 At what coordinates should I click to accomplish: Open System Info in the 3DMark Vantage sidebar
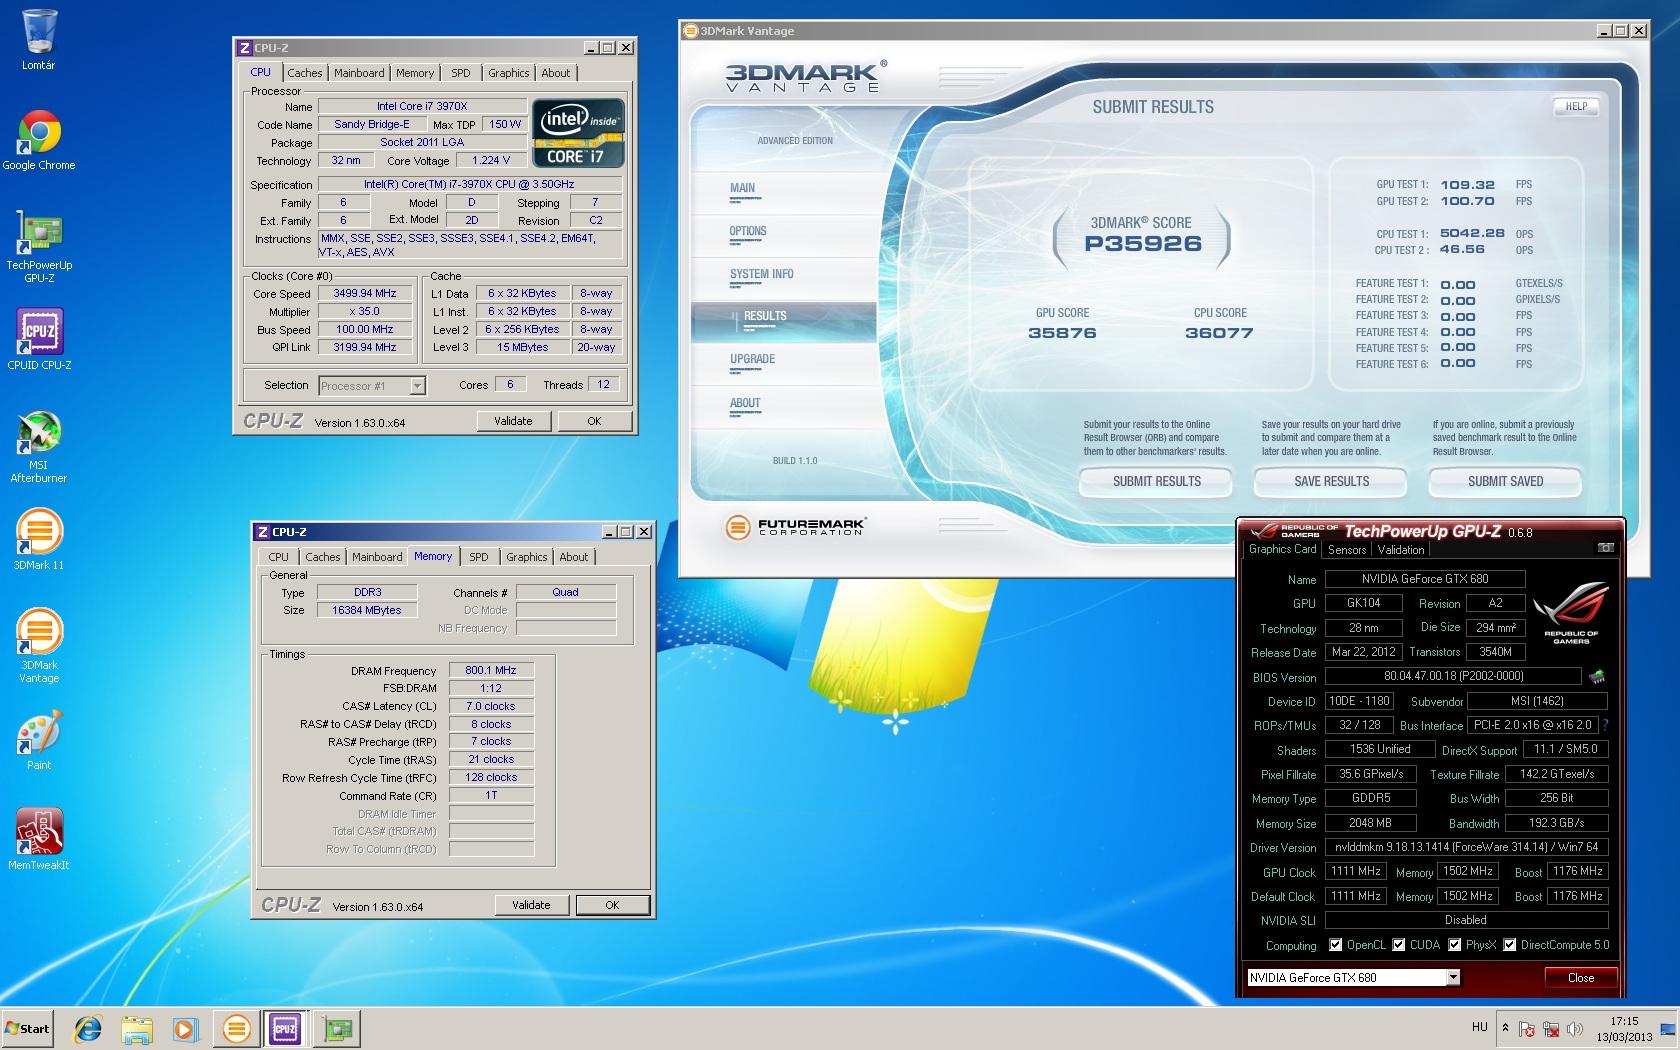tap(762, 274)
